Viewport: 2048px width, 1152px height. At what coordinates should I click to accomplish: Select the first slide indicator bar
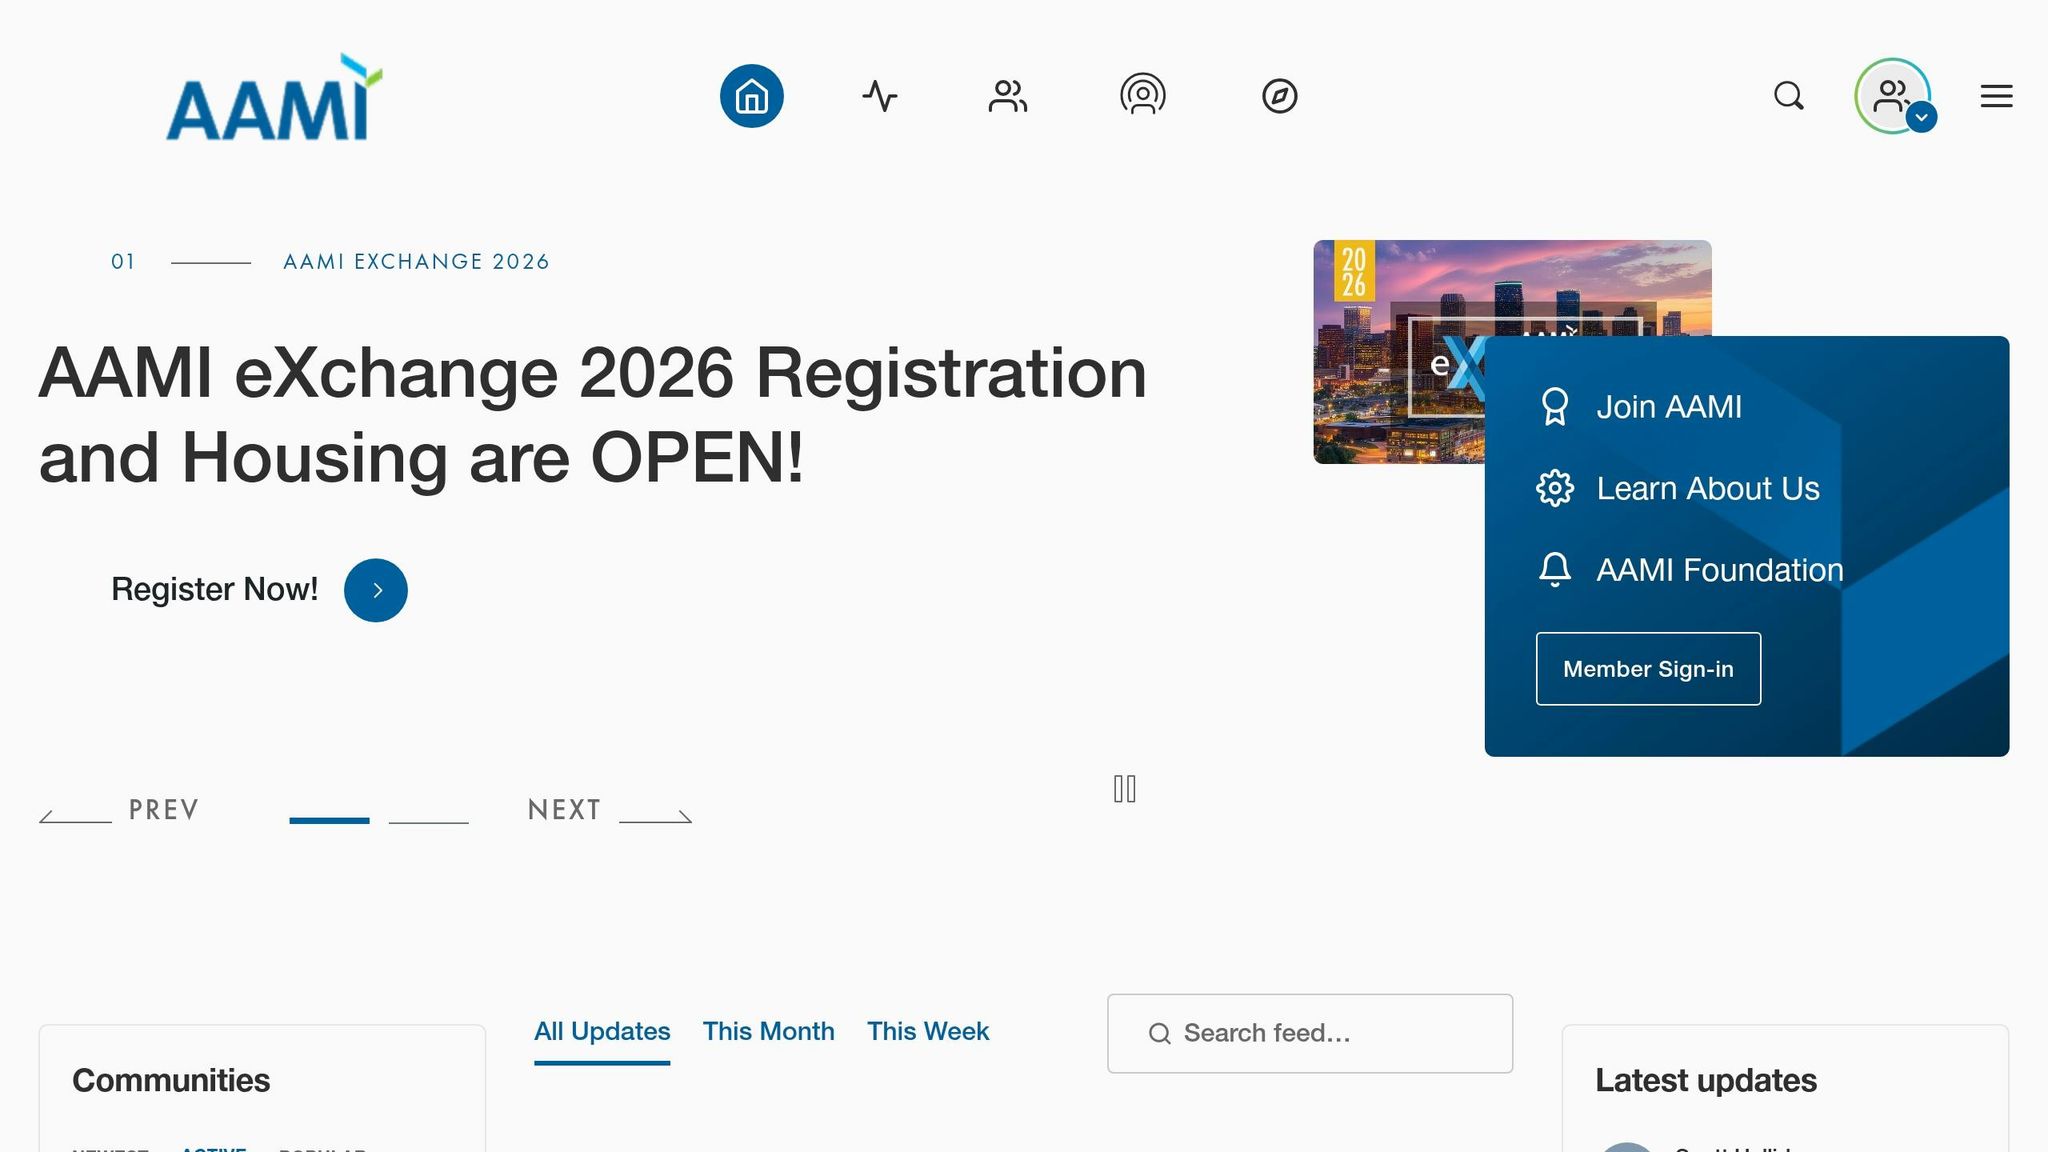329,820
